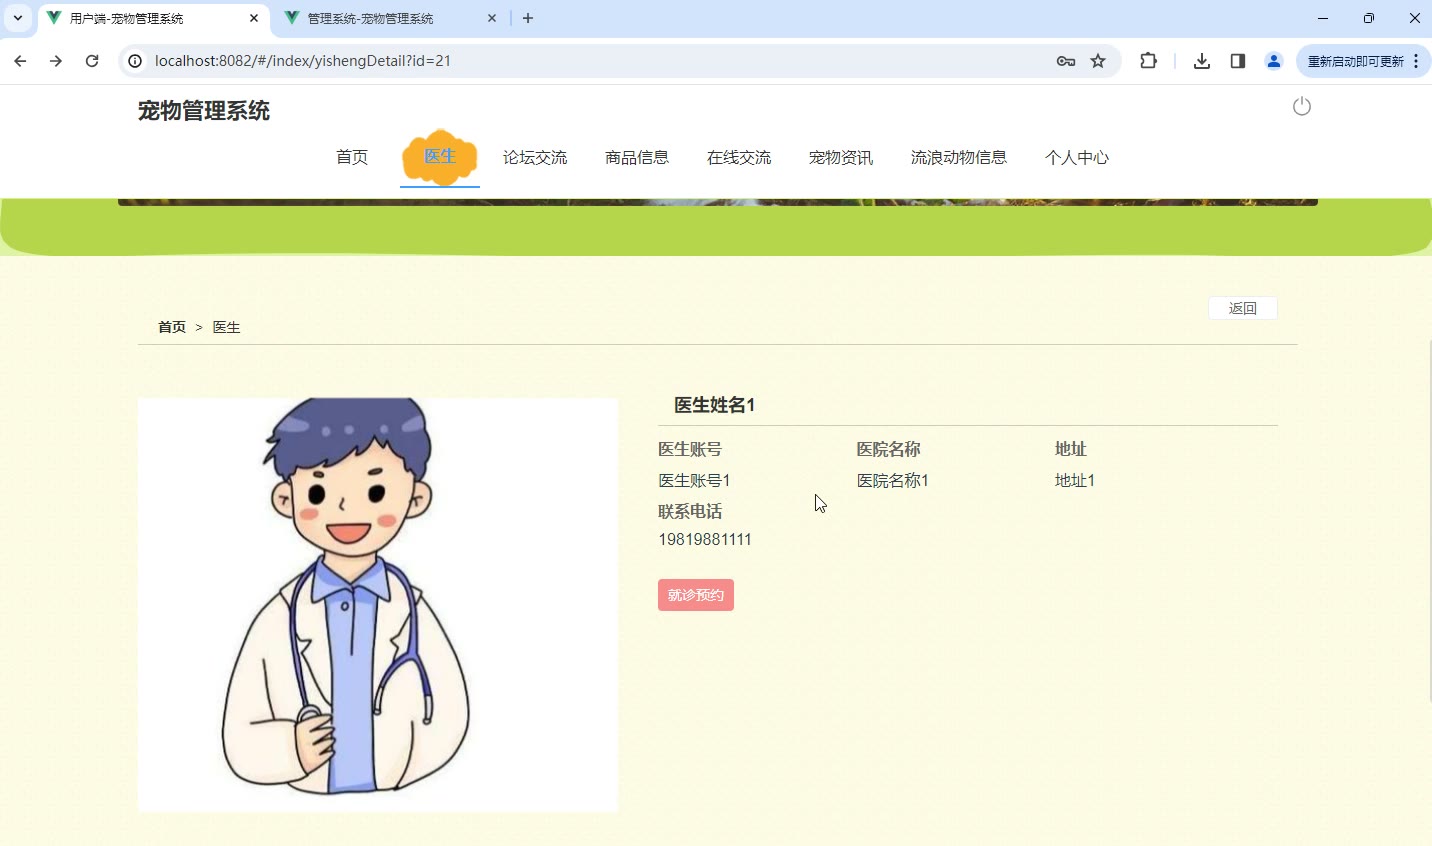Screen dimensions: 1432x846
Task: Open the Chrome three-dot menu
Action: point(1417,61)
